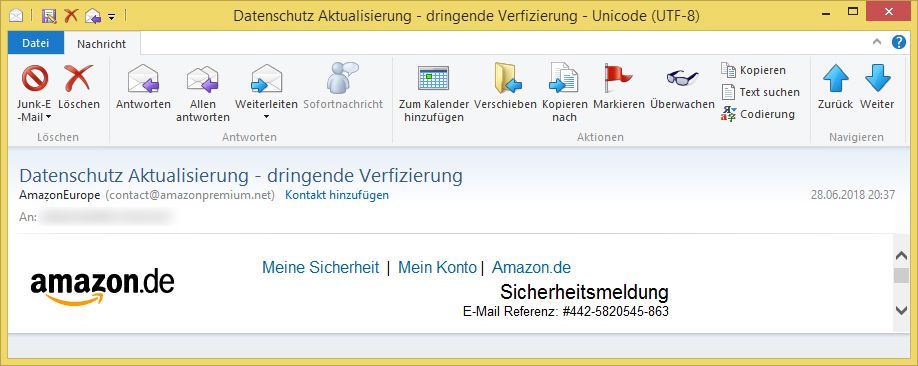Maximize the message window

[x=853, y=11]
